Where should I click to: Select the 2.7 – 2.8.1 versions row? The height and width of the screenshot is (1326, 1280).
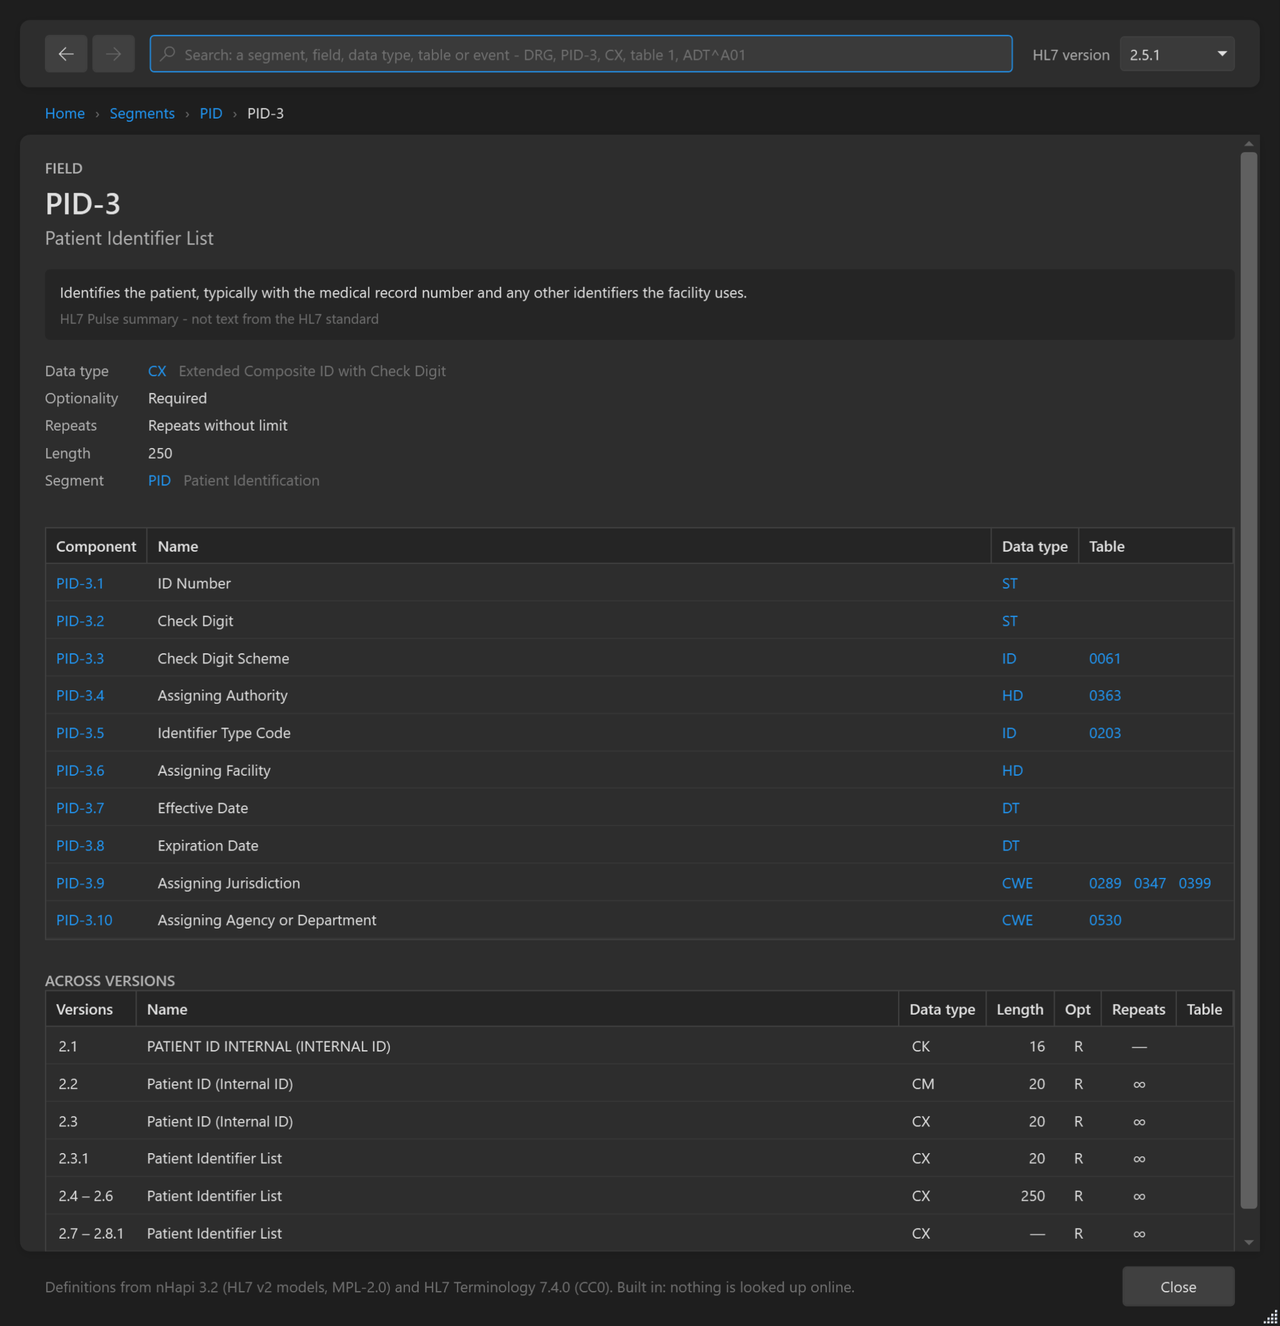click(x=640, y=1233)
